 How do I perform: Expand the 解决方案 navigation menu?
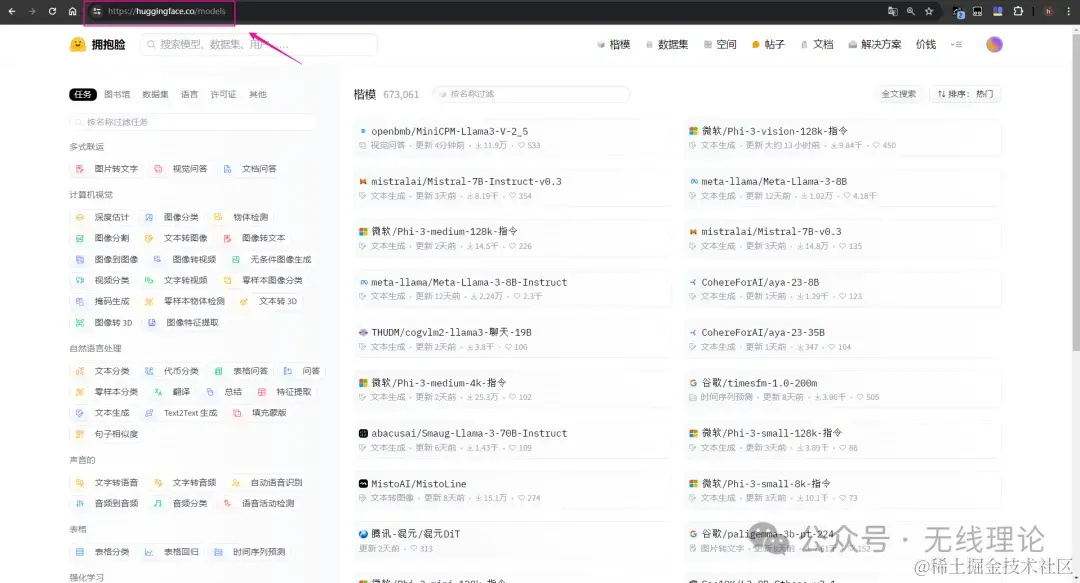[x=875, y=45]
